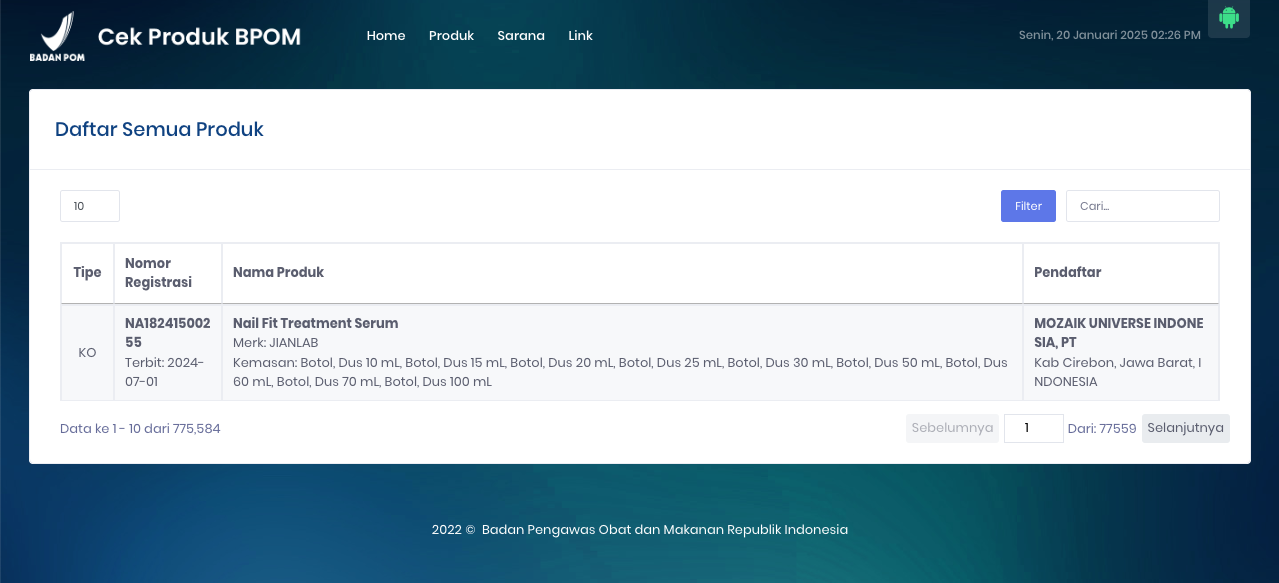Image resolution: width=1279 pixels, height=583 pixels.
Task: Click the Nama Produk column header
Action: pyautogui.click(x=279, y=273)
